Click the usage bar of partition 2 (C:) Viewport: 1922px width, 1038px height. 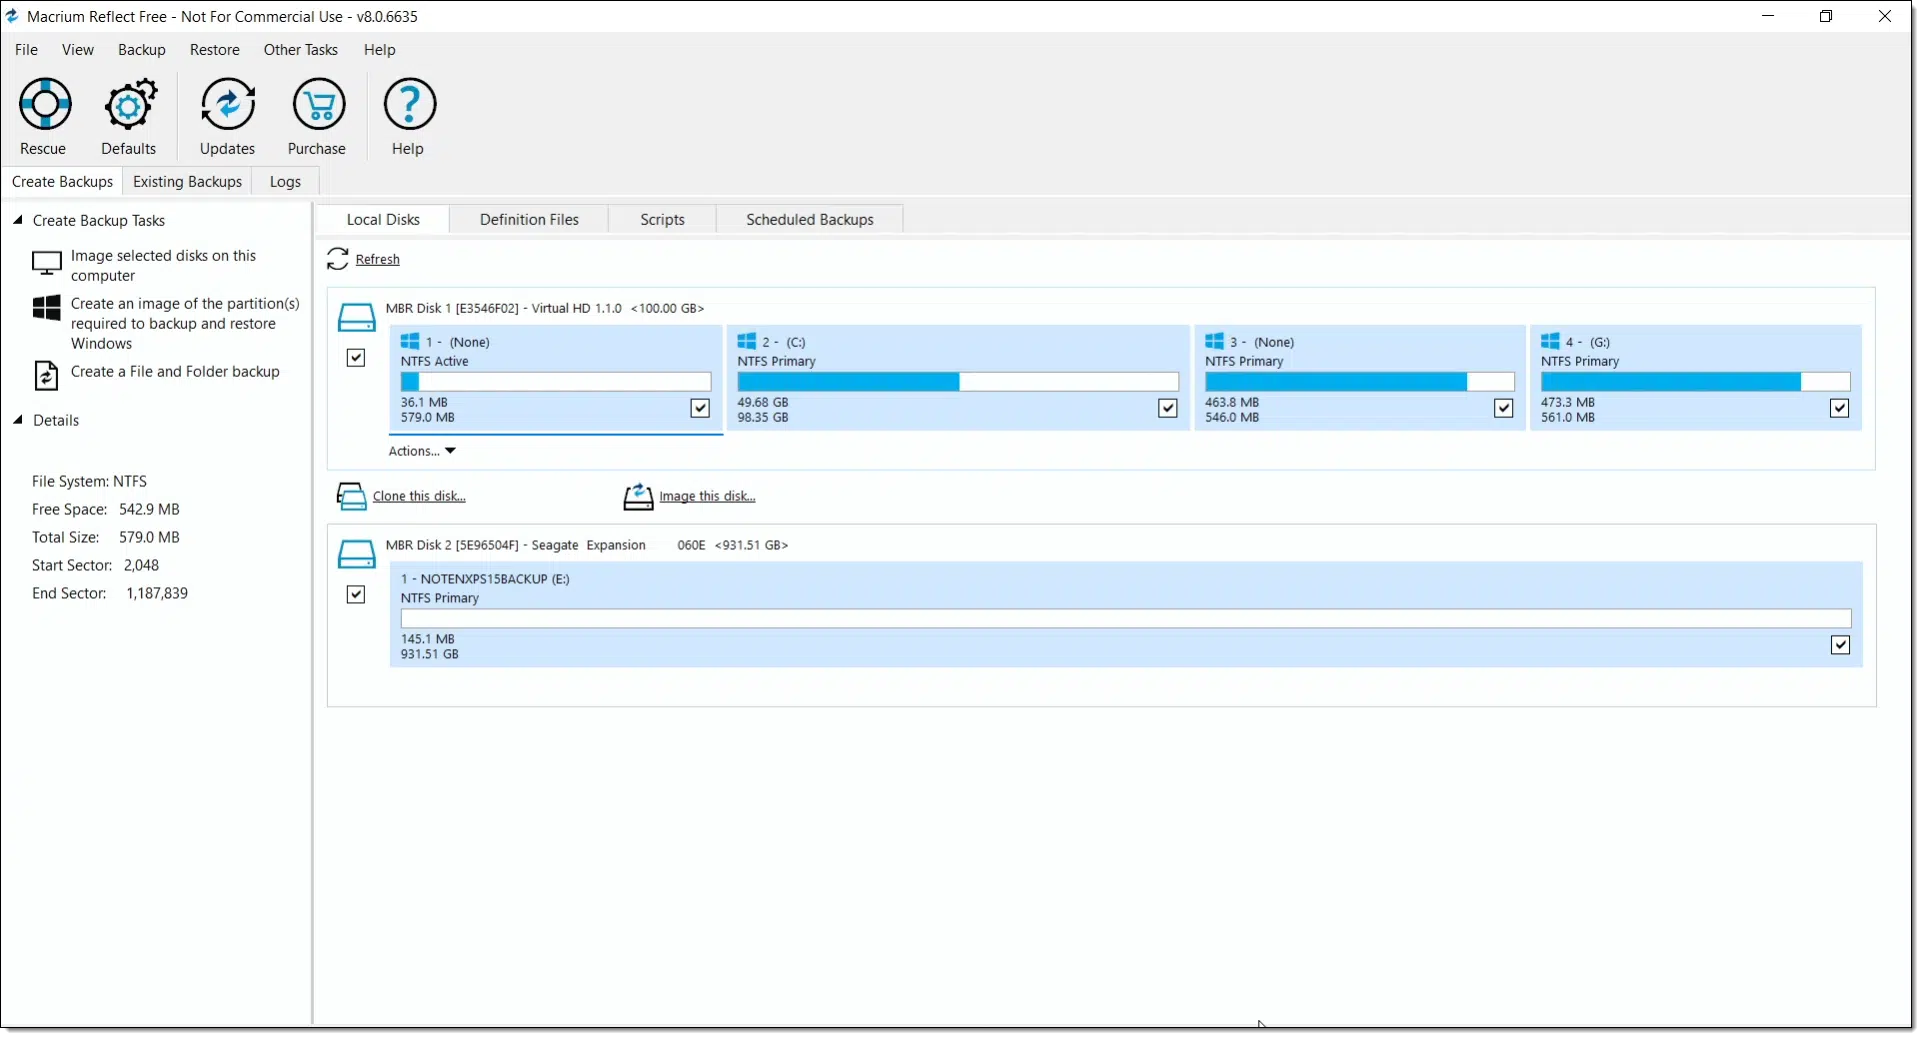(x=958, y=382)
